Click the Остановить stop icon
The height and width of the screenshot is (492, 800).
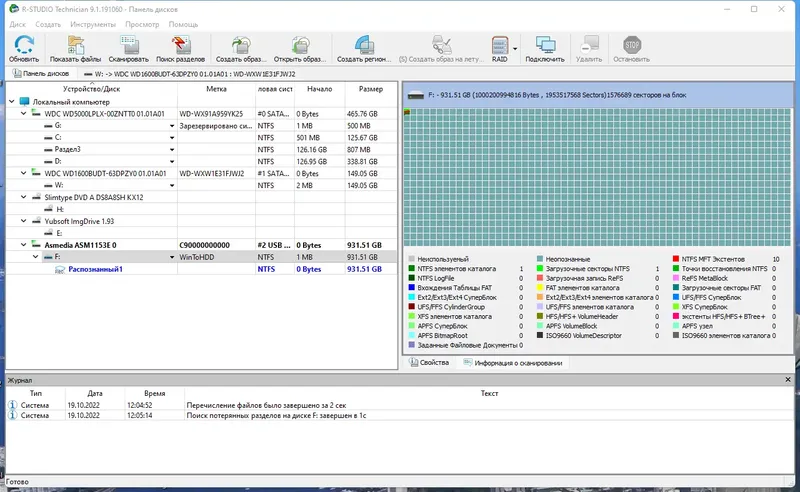pyautogui.click(x=632, y=45)
